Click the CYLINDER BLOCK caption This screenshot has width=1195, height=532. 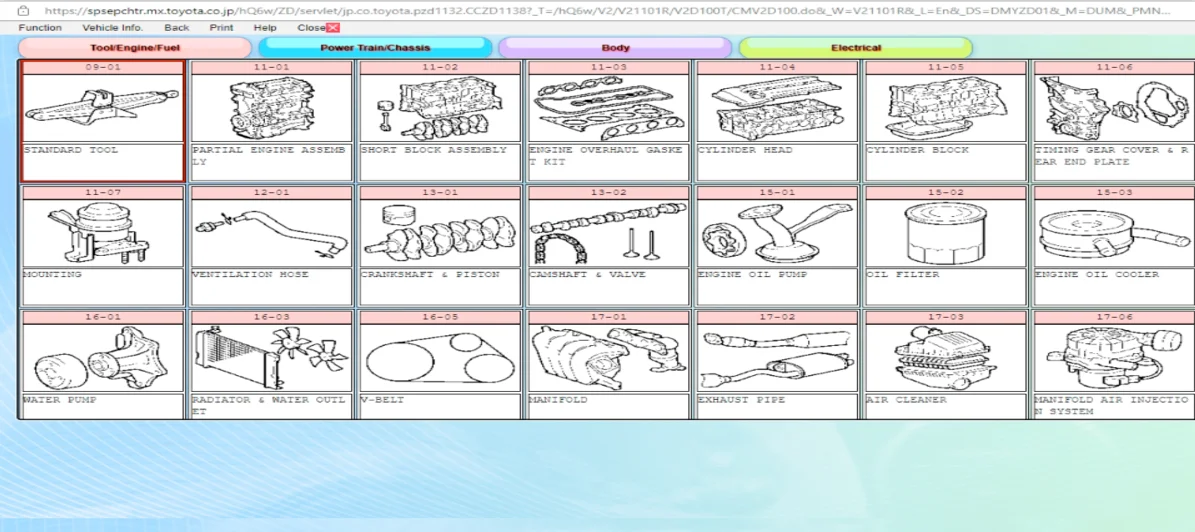point(917,150)
